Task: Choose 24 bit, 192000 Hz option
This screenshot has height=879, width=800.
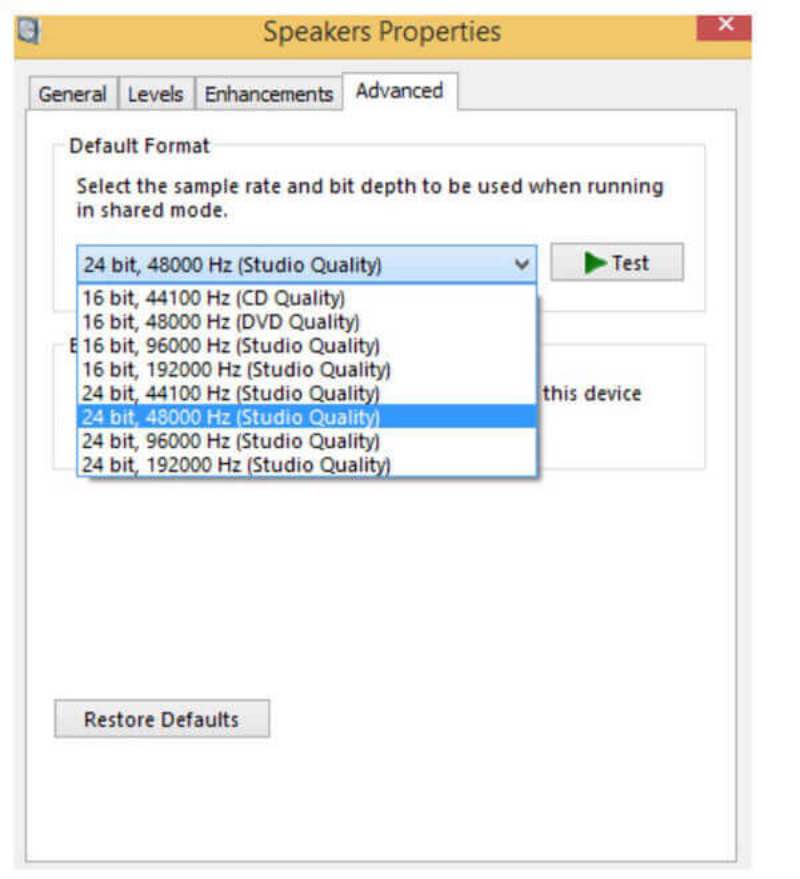Action: [235, 465]
